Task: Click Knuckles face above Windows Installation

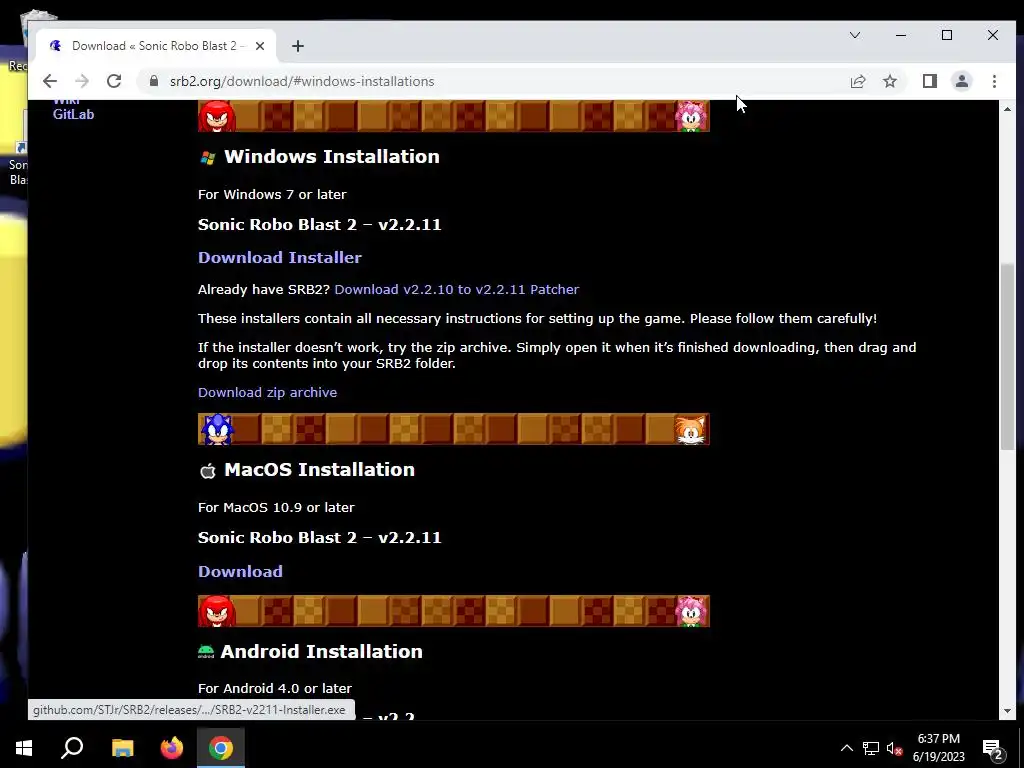Action: pos(216,116)
